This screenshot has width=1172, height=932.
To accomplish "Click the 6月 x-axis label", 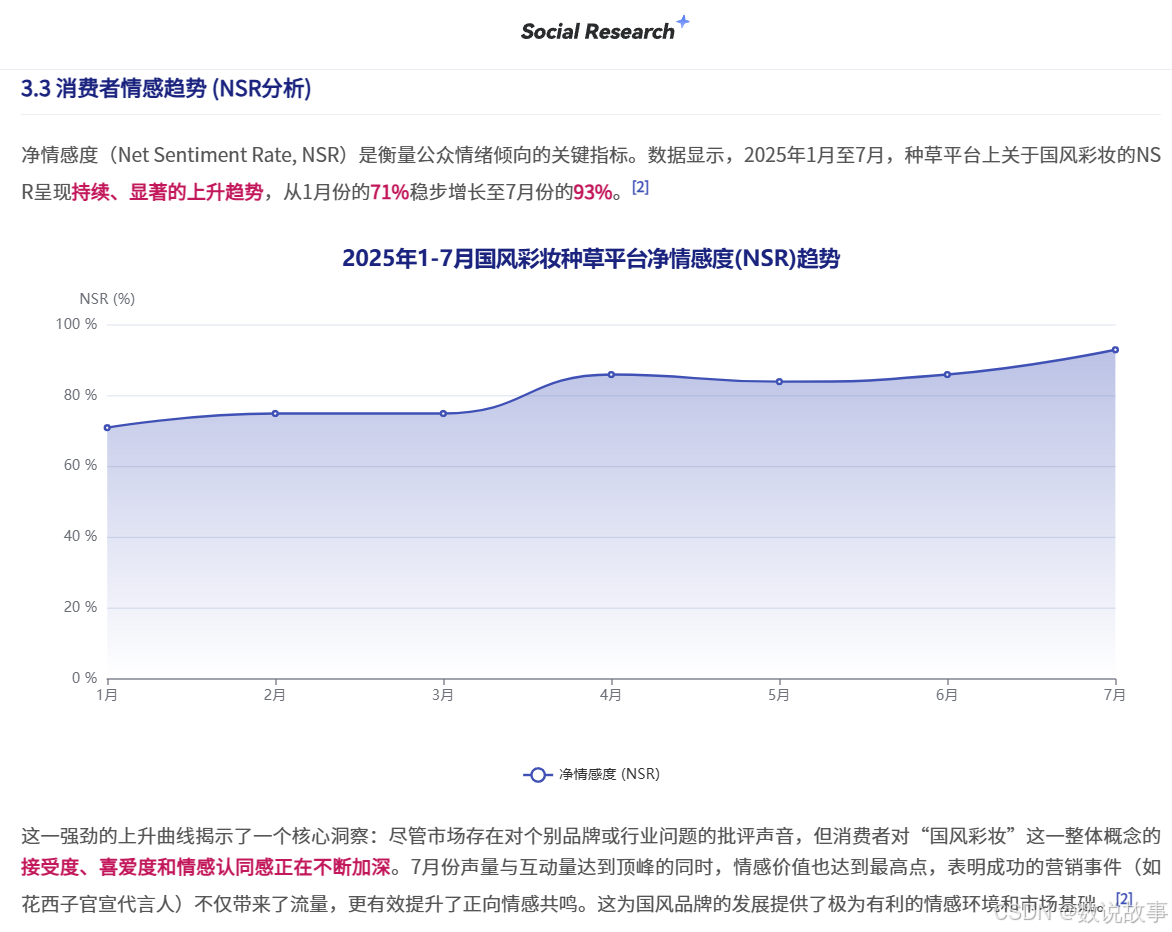I will pos(947,695).
